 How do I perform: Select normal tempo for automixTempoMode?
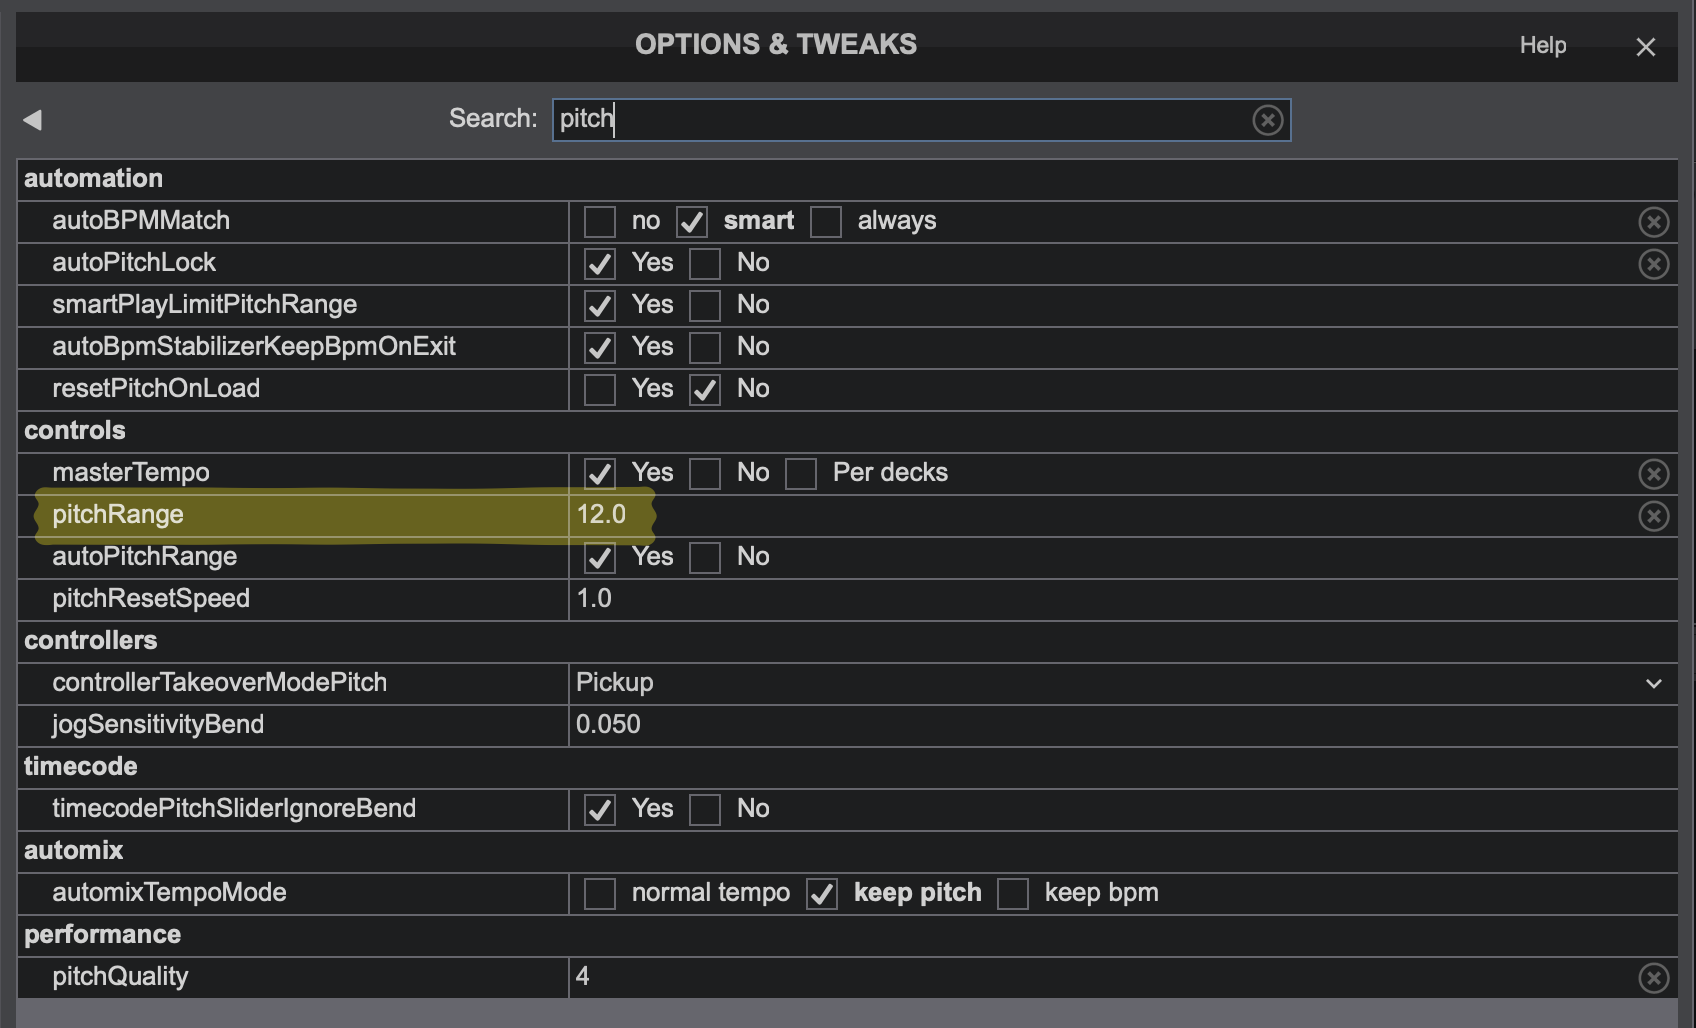click(x=600, y=894)
